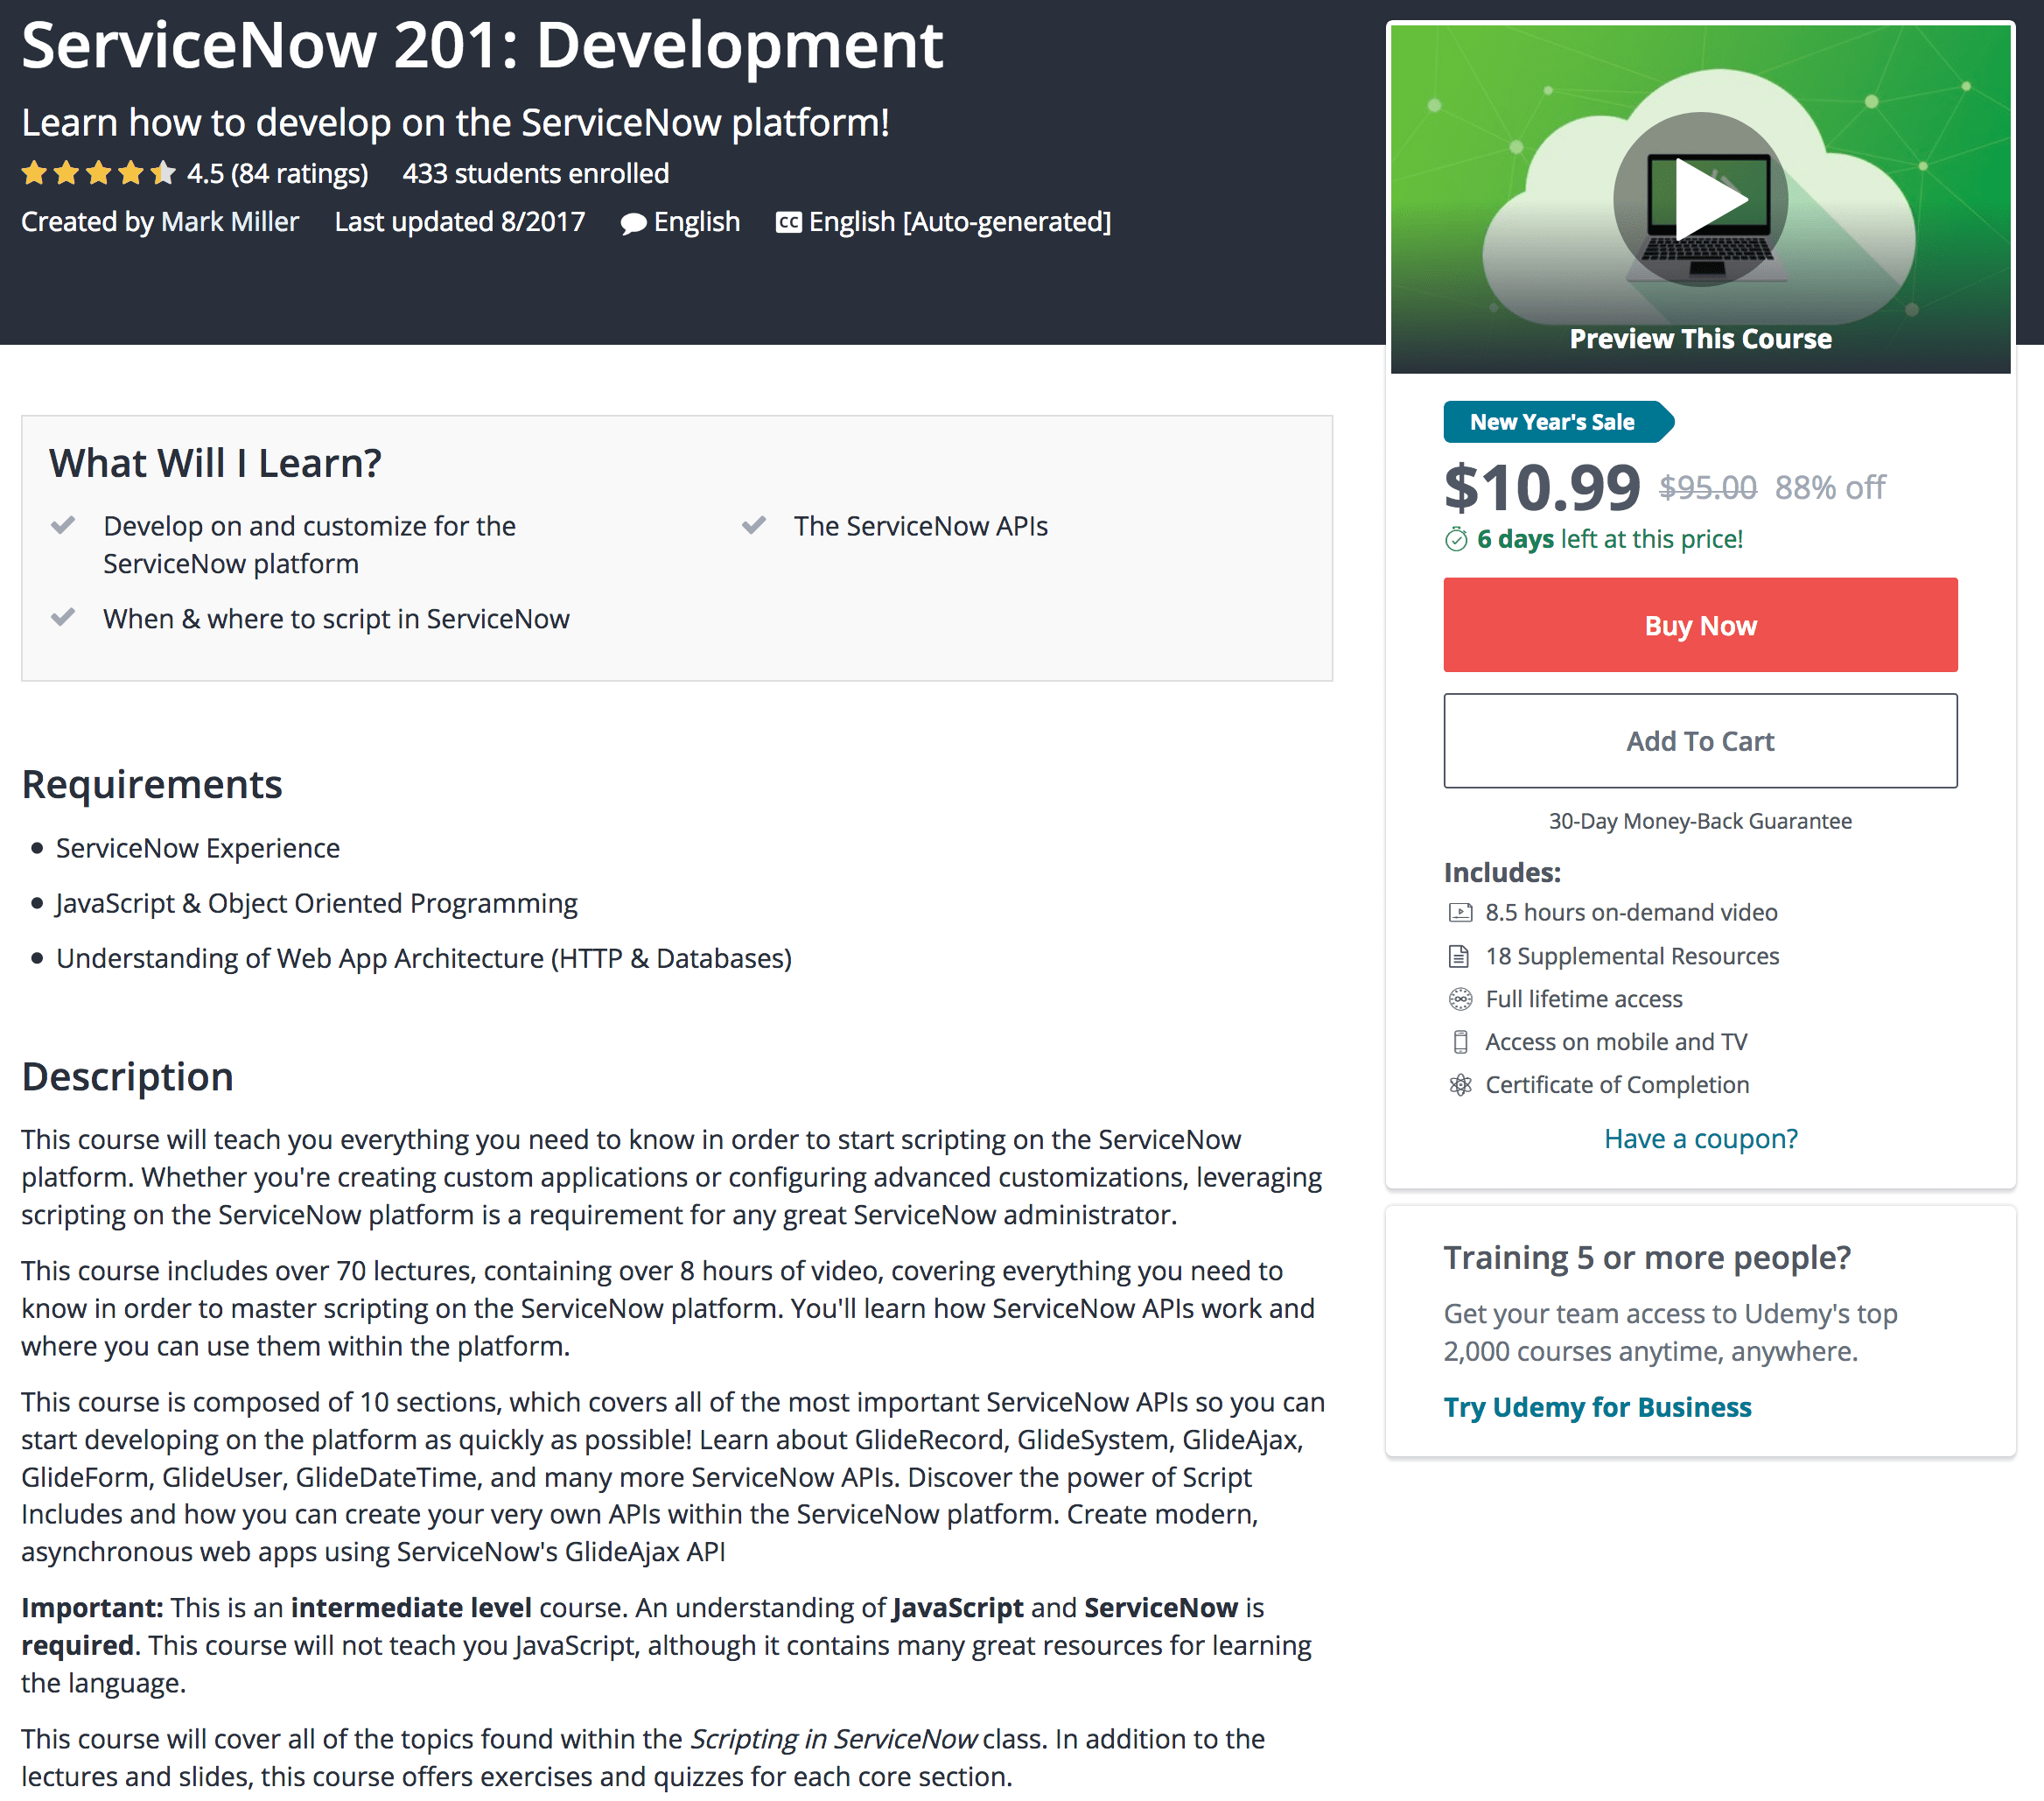2044x1801 pixels.
Task: Click checkmark next to The ServiceNow APIs
Action: (x=753, y=525)
